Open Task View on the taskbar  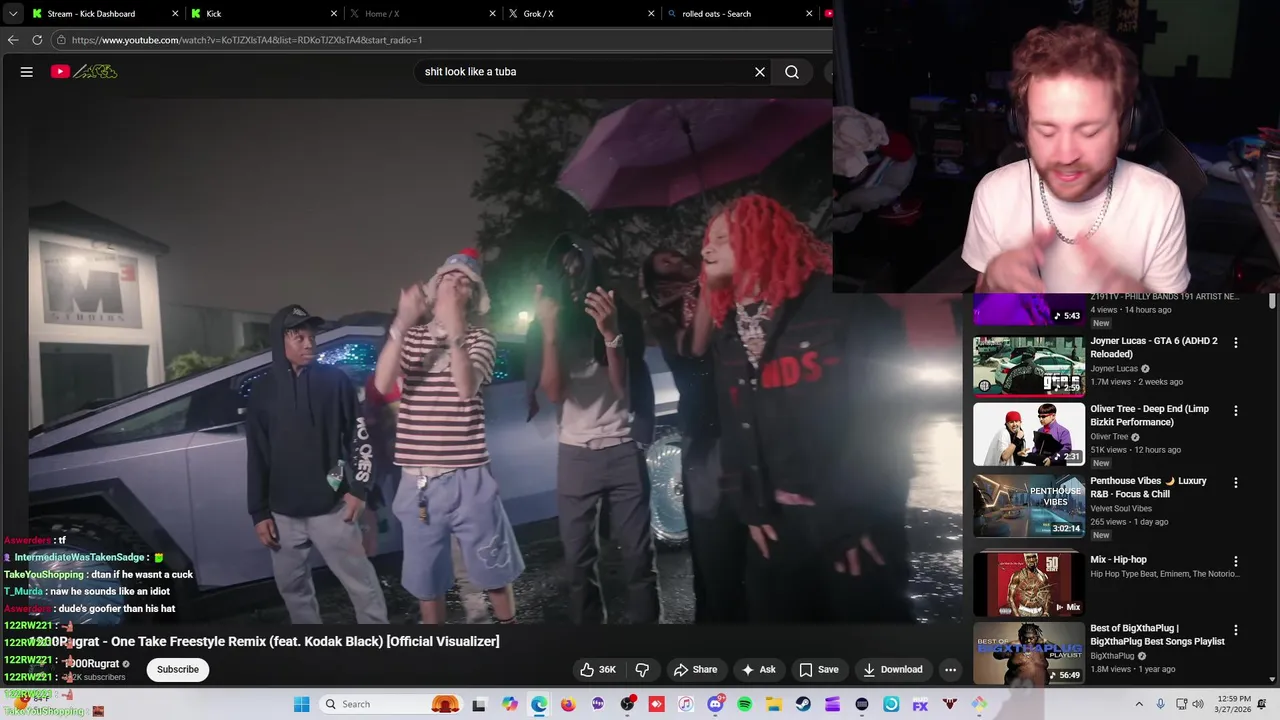pos(479,704)
